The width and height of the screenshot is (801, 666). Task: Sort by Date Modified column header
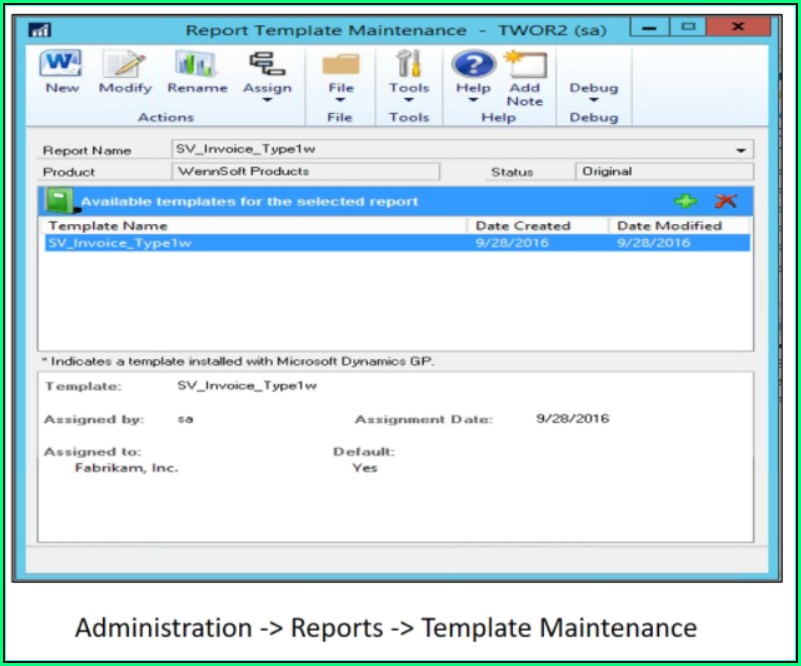click(x=680, y=226)
